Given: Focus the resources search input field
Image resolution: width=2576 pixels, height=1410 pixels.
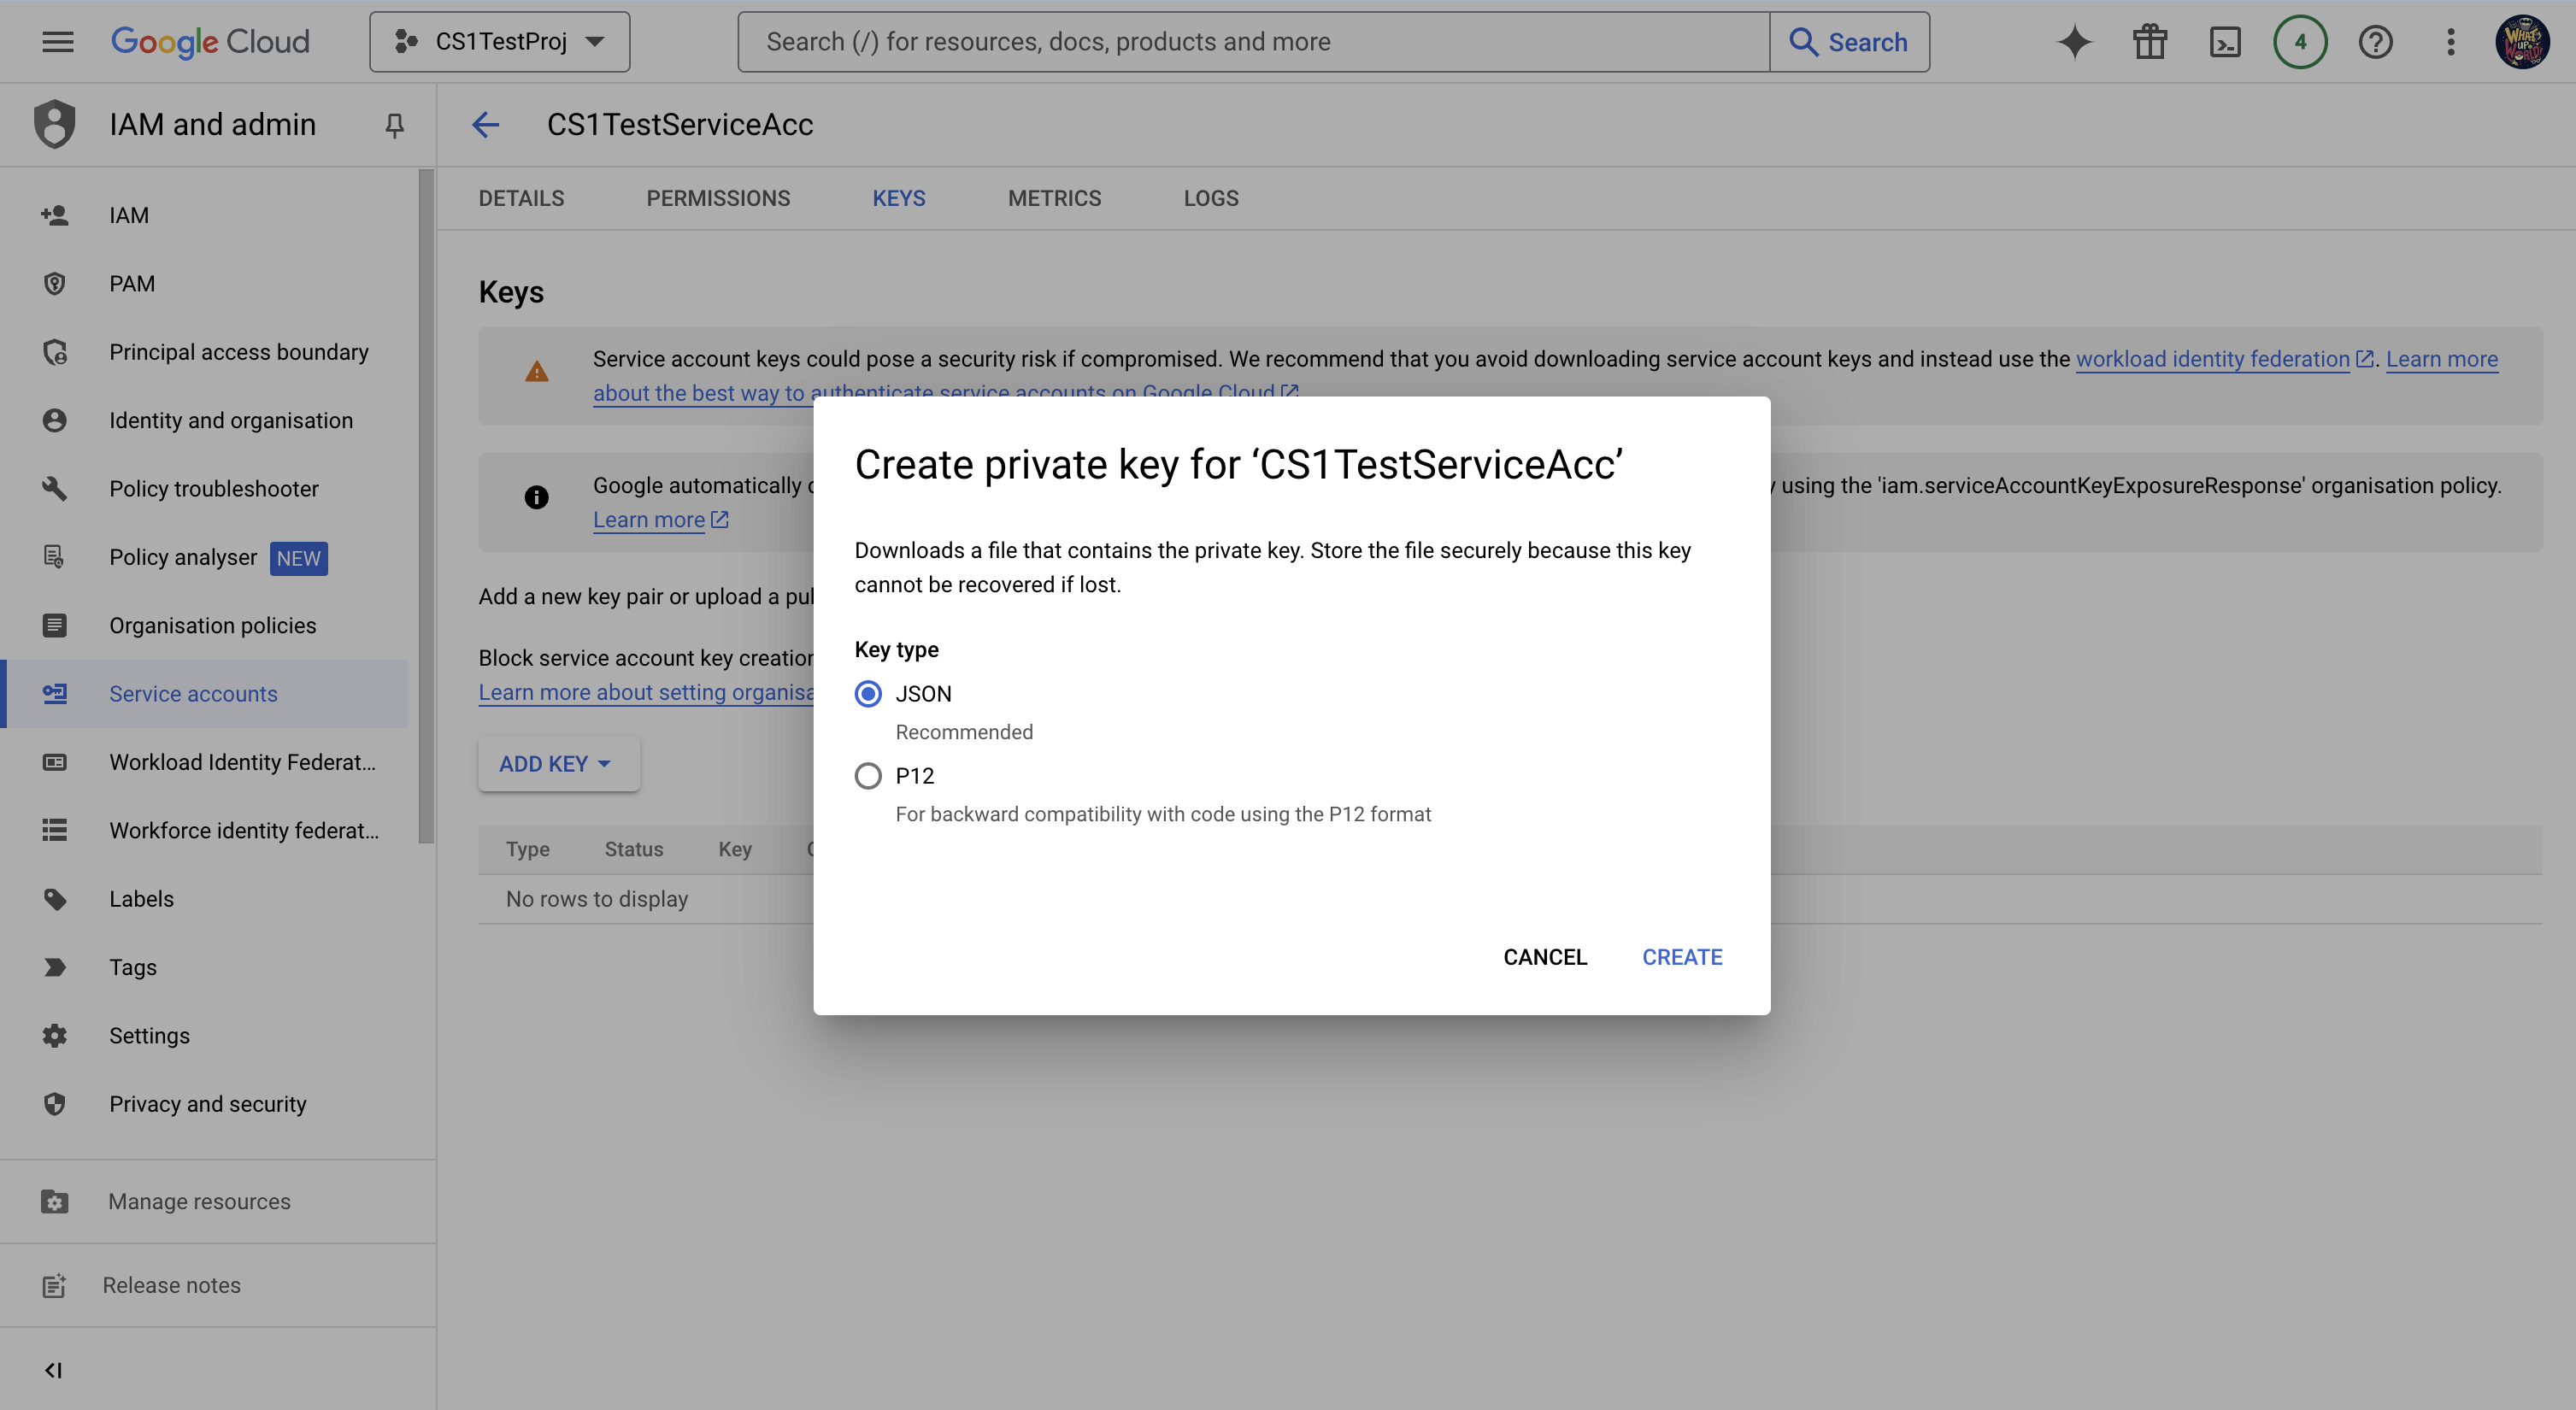Looking at the screenshot, I should [1254, 42].
